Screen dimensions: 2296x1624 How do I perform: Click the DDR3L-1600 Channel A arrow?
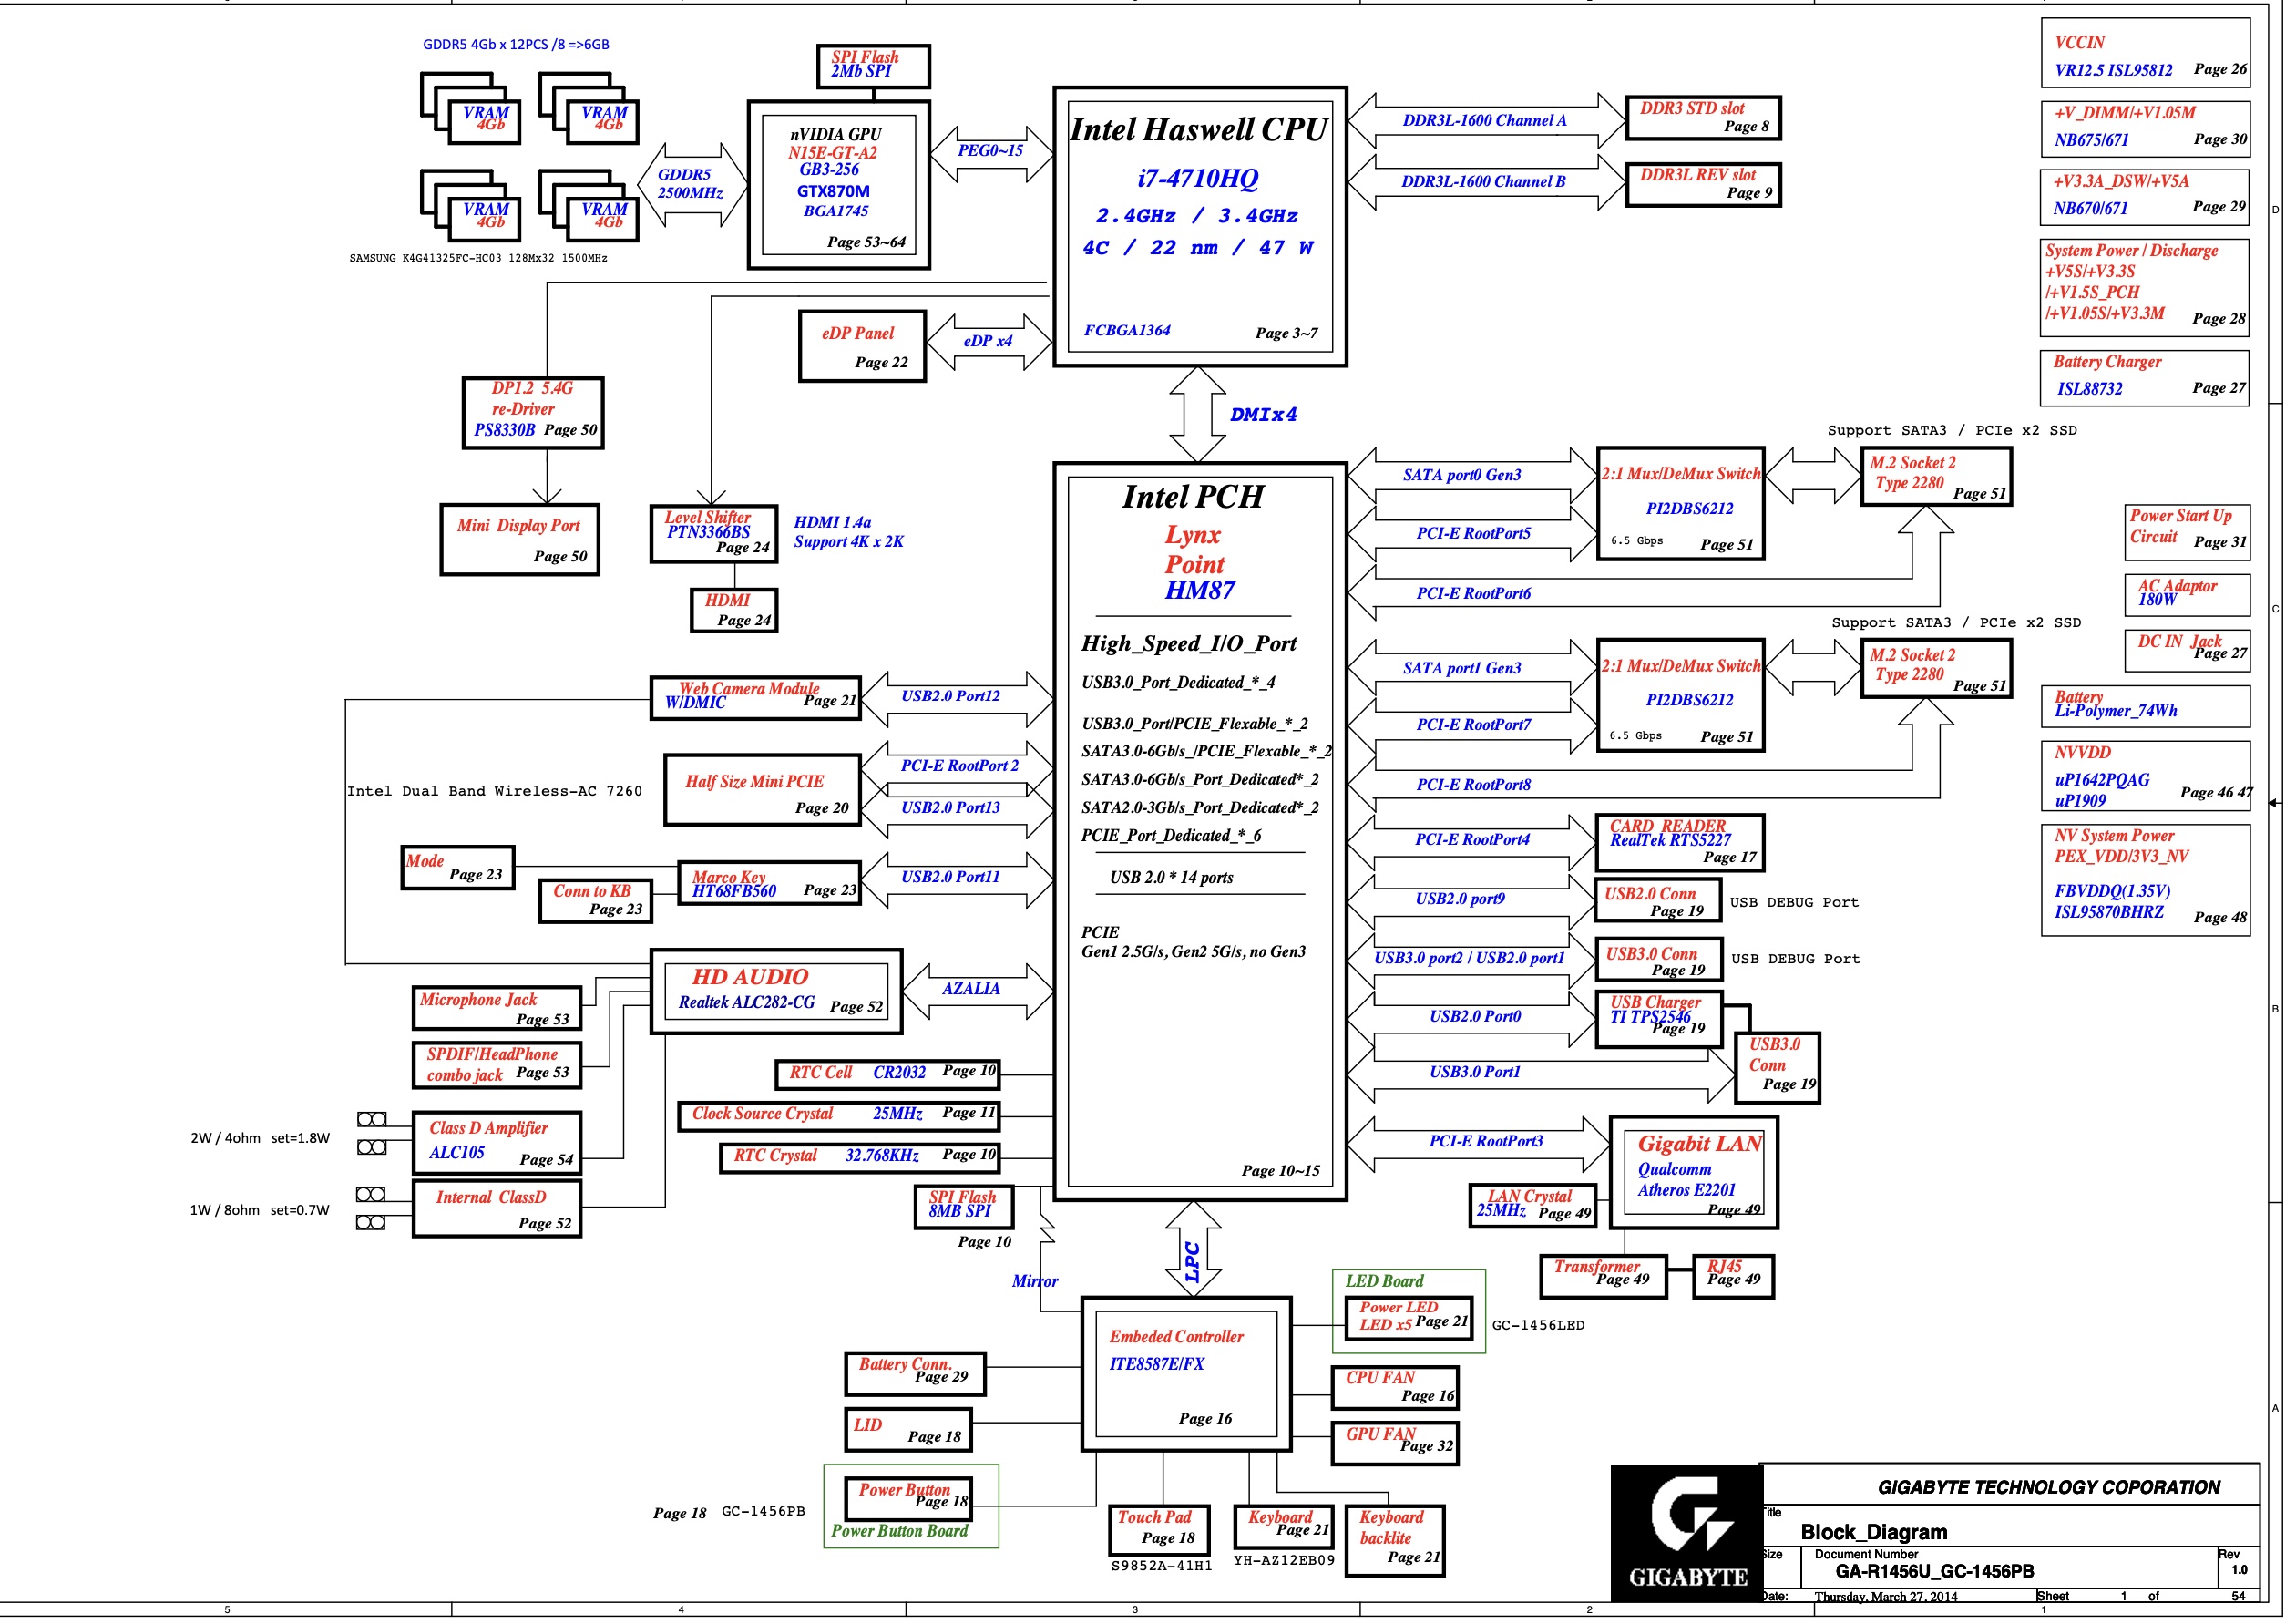[x=1485, y=121]
